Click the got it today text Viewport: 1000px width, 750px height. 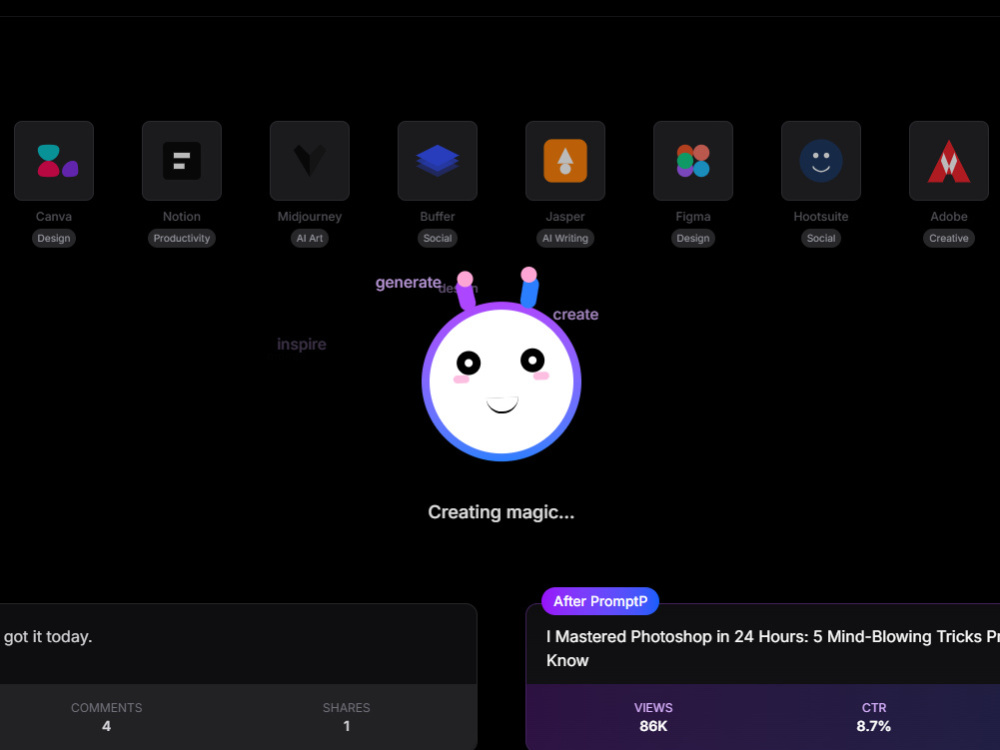[x=48, y=636]
